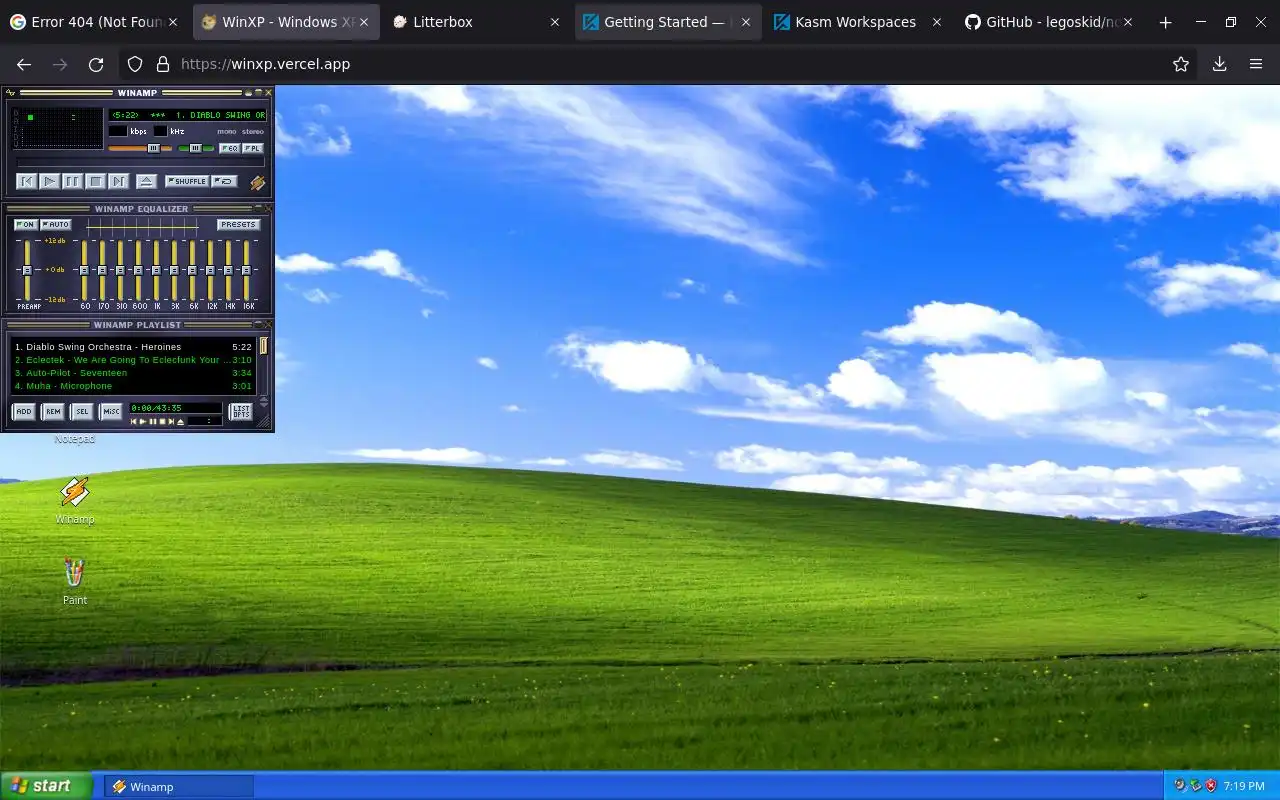The height and width of the screenshot is (800, 1280).
Task: Start playback with Winamp's play button
Action: coord(50,181)
